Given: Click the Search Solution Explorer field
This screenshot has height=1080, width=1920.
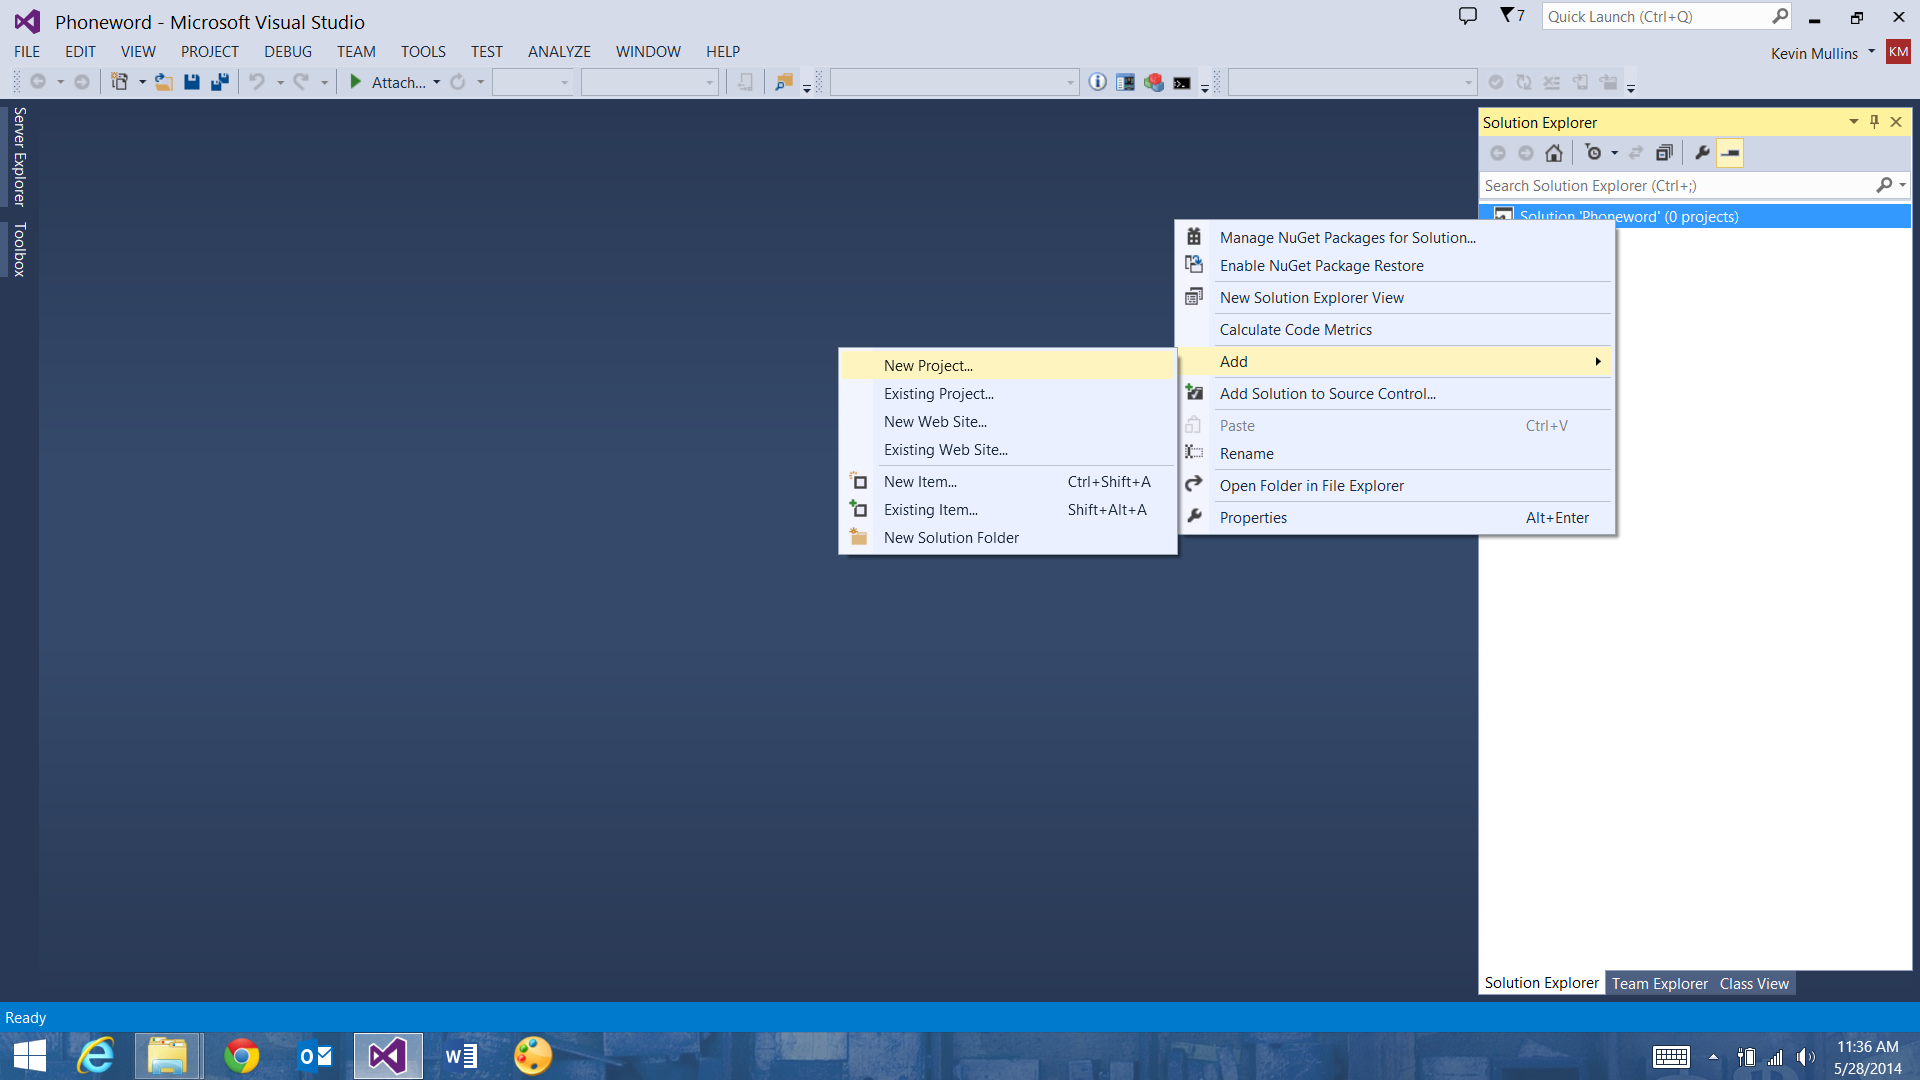Looking at the screenshot, I should (1675, 186).
